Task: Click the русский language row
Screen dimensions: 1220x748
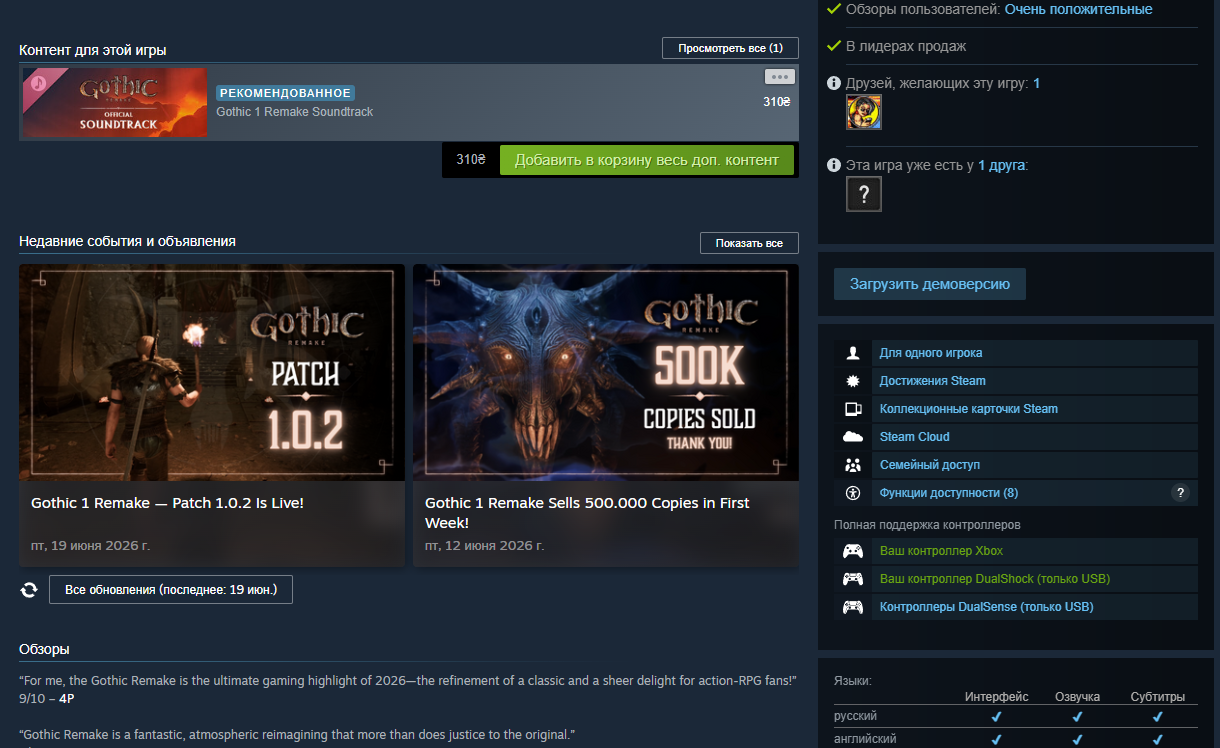Action: [1016, 717]
